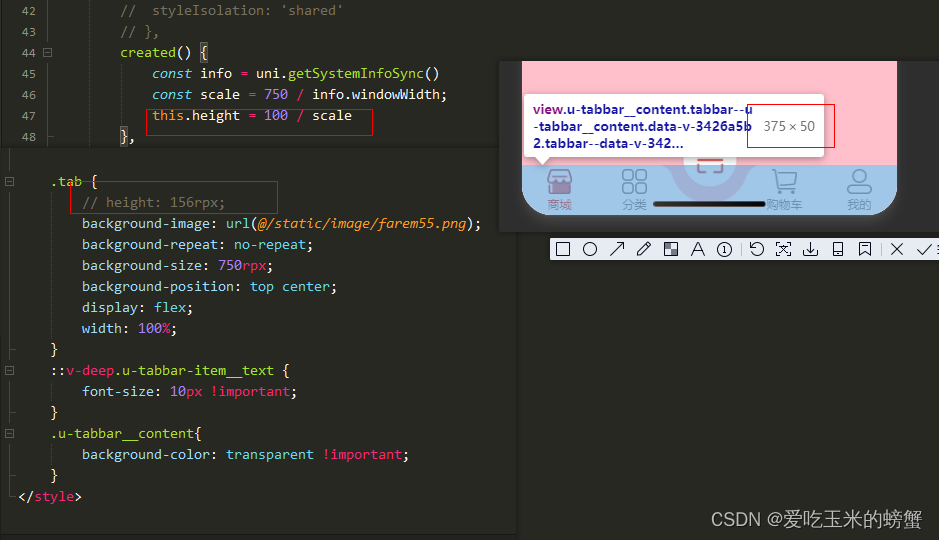The image size is (939, 540).
Task: Tap the center scan button in tabbar
Action: (710, 165)
